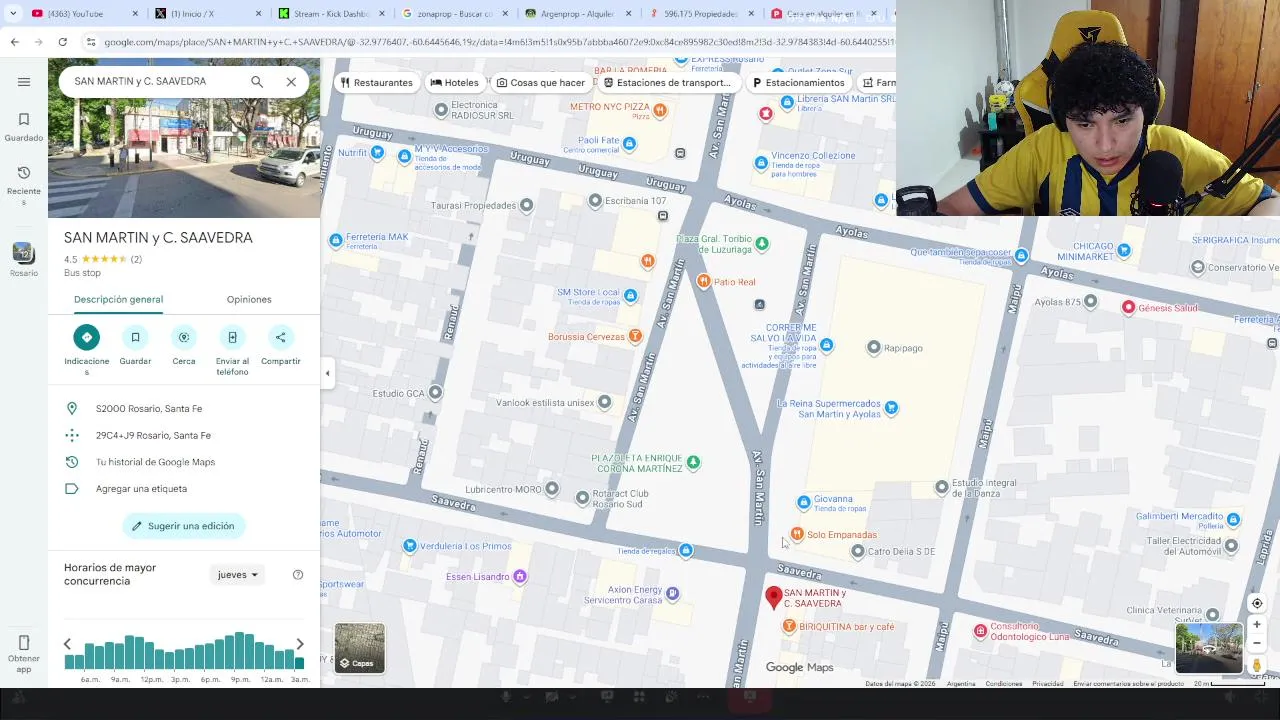Click the Guardar bookmark button
The image size is (1280, 720).
[x=135, y=337]
